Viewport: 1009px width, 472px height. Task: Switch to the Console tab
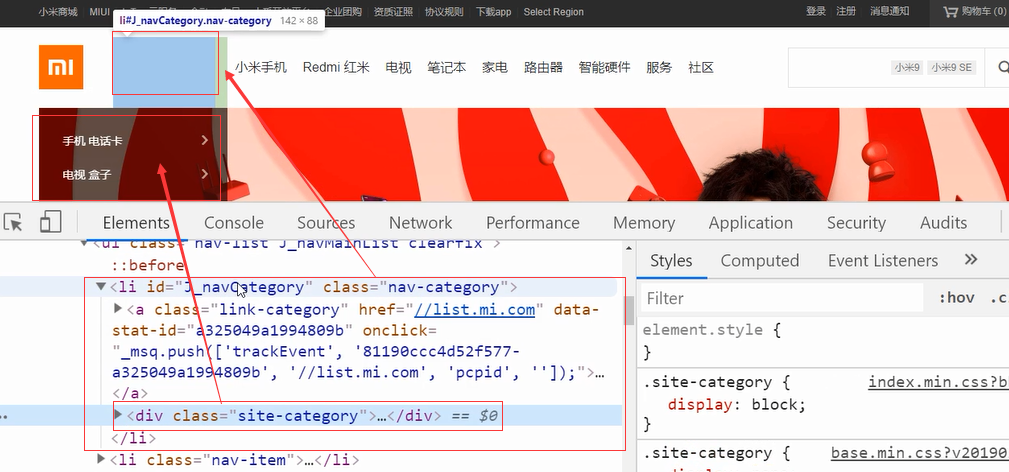[x=234, y=223]
